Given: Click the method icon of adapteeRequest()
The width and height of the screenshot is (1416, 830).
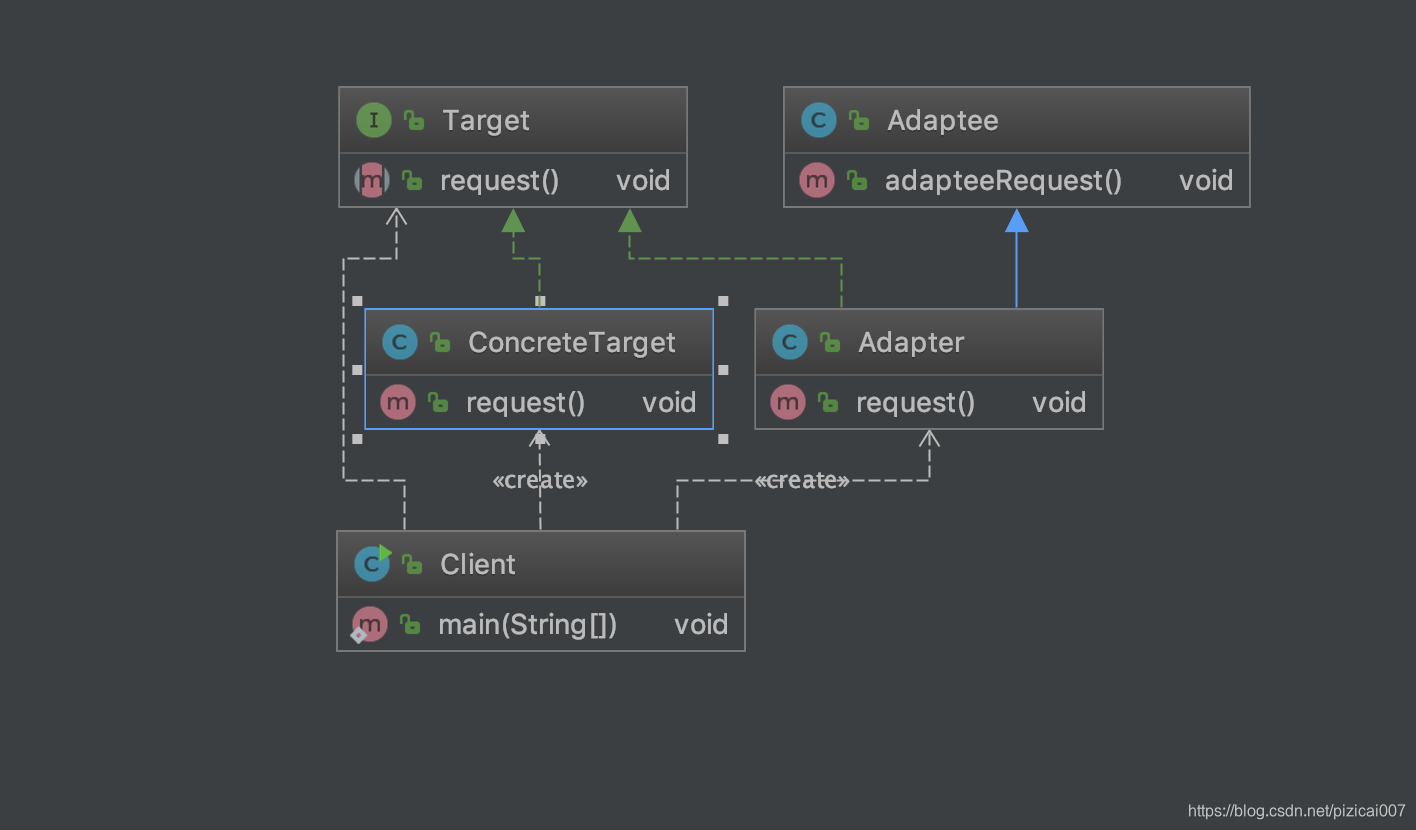Looking at the screenshot, I should (x=817, y=181).
